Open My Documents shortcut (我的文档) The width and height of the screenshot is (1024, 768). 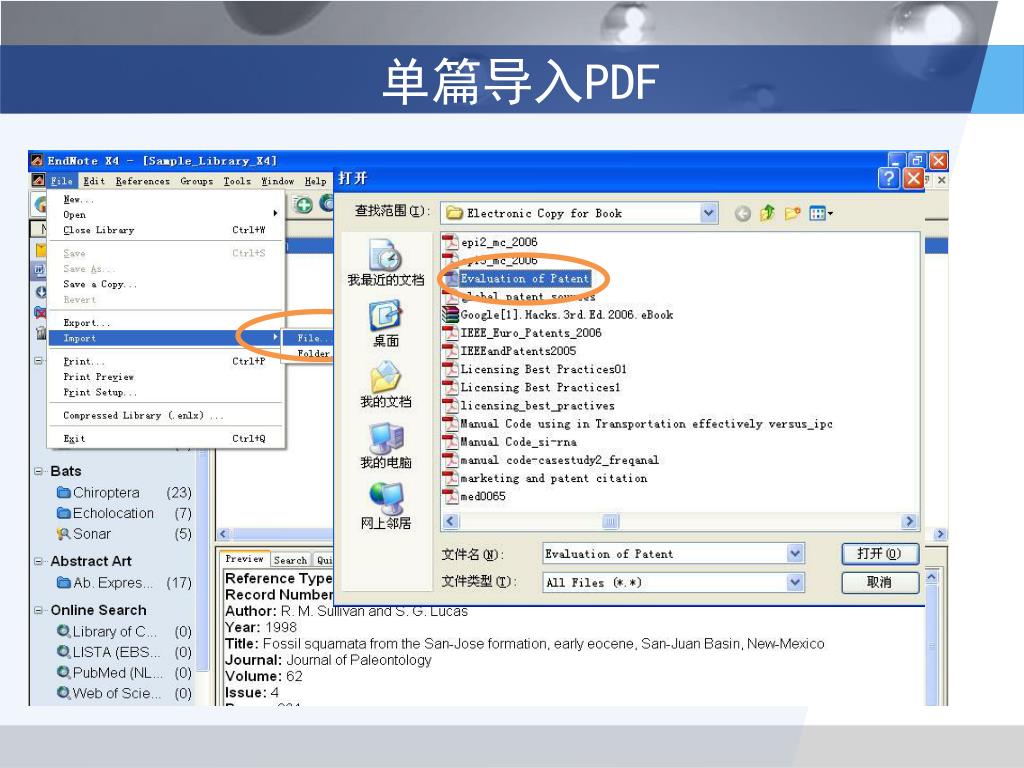386,385
